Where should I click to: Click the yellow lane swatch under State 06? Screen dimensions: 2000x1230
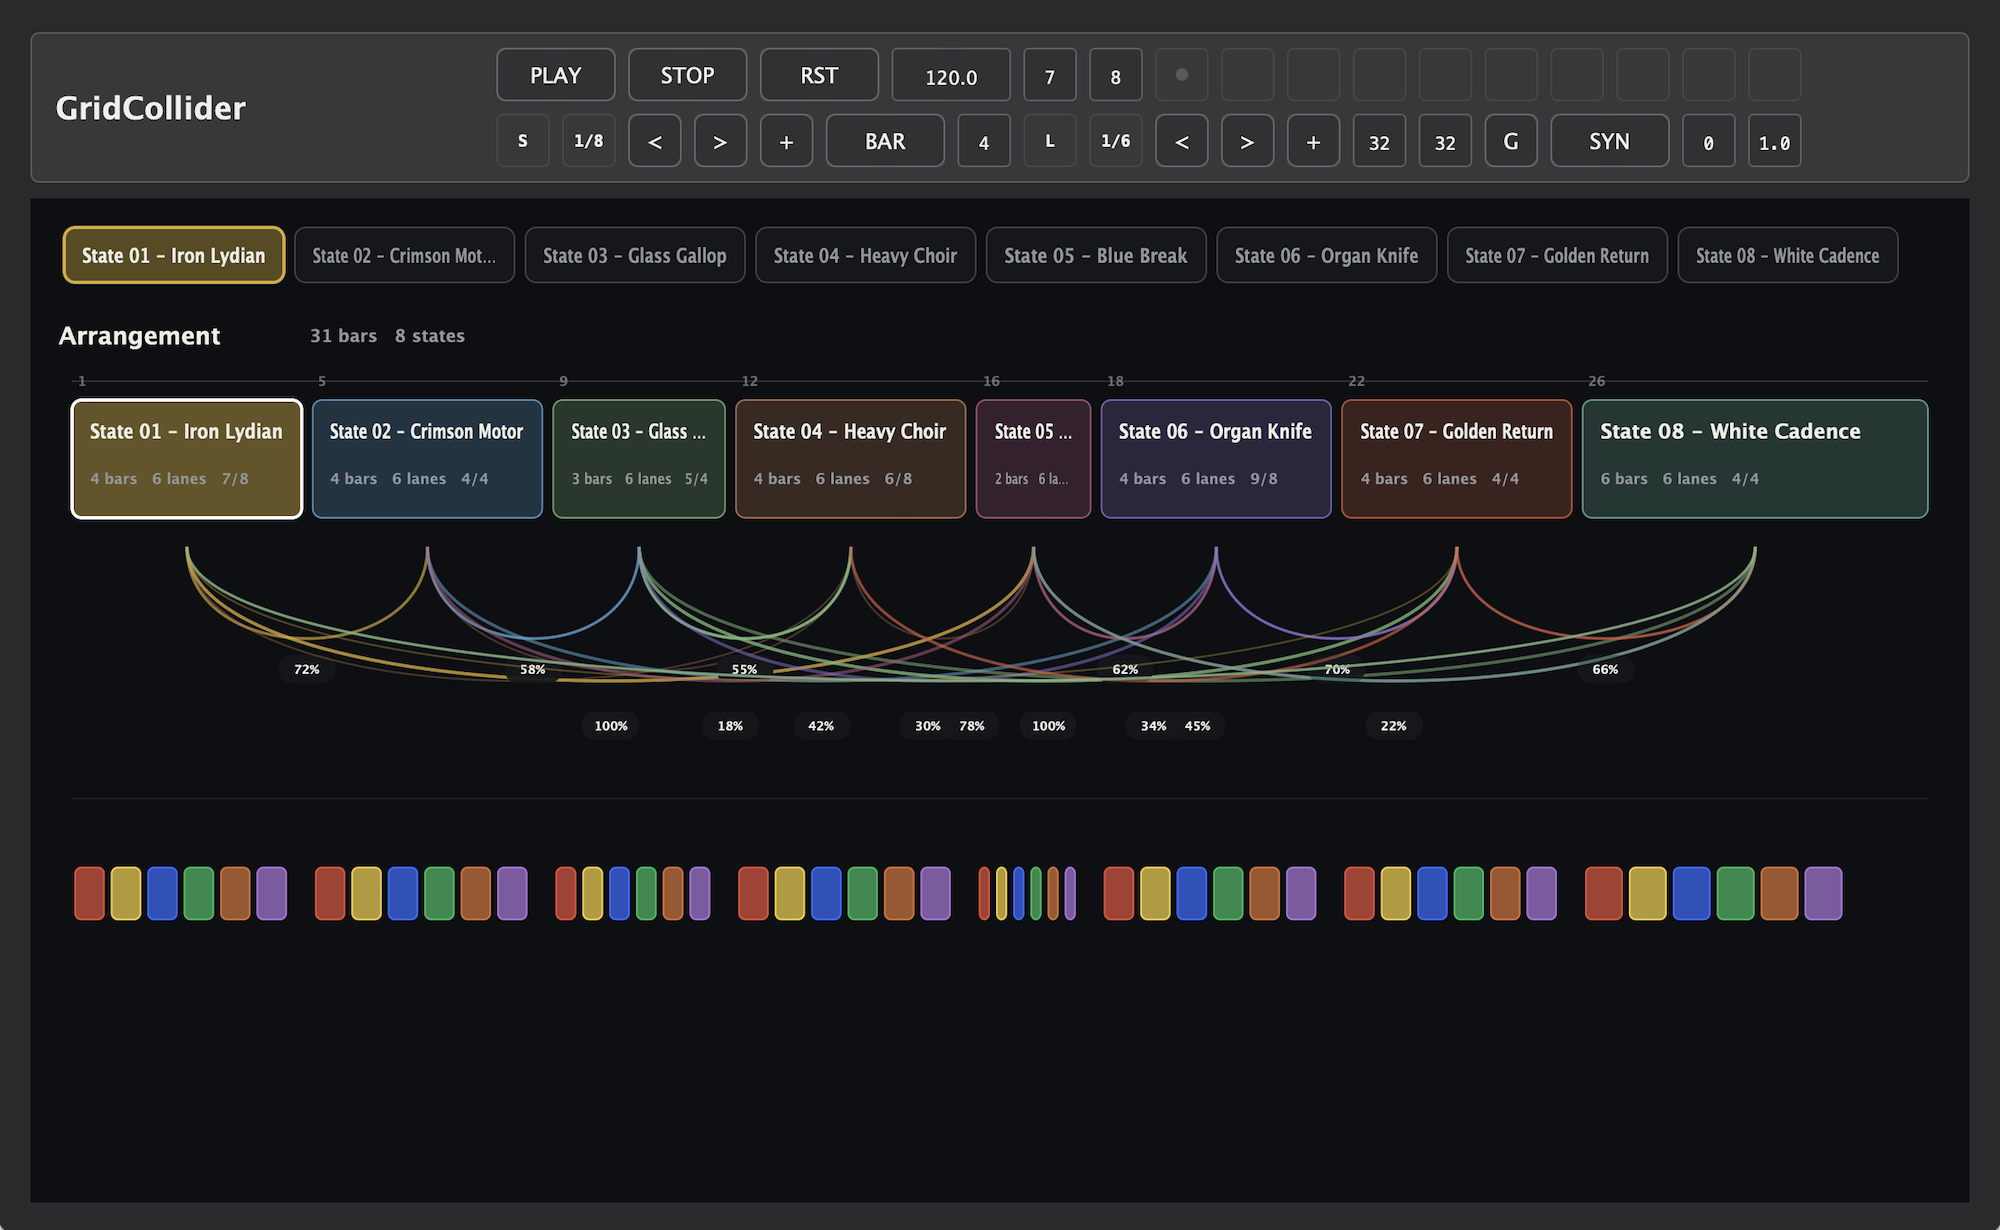click(x=1155, y=893)
